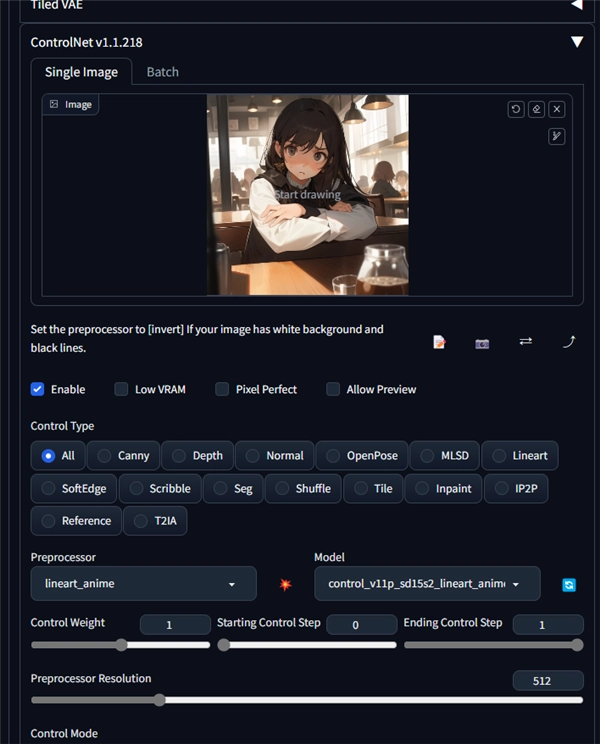Select the All control type
Image resolution: width=600 pixels, height=744 pixels.
point(58,456)
